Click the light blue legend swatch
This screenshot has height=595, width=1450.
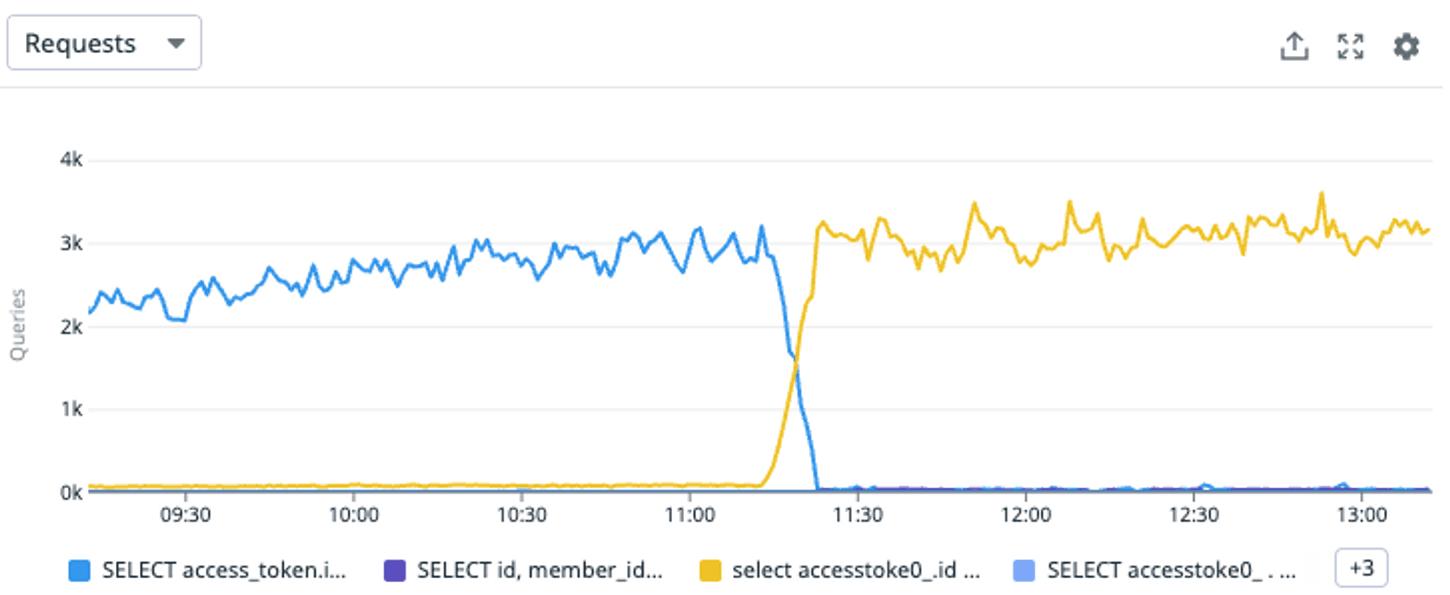pyautogui.click(x=1025, y=570)
